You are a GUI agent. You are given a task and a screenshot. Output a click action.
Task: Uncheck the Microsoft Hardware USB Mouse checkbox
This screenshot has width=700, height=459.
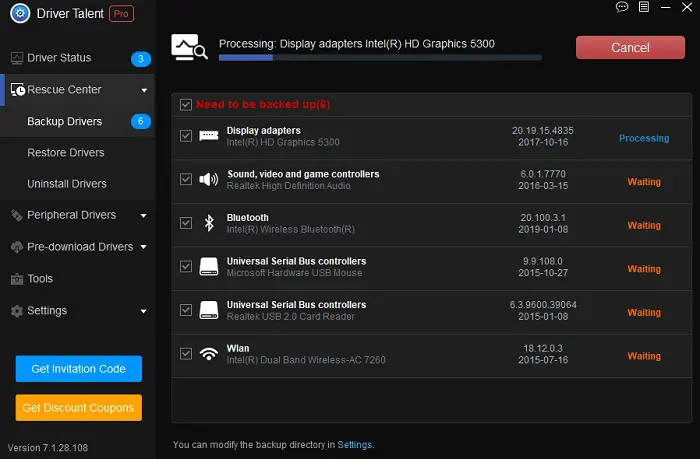[x=186, y=267]
